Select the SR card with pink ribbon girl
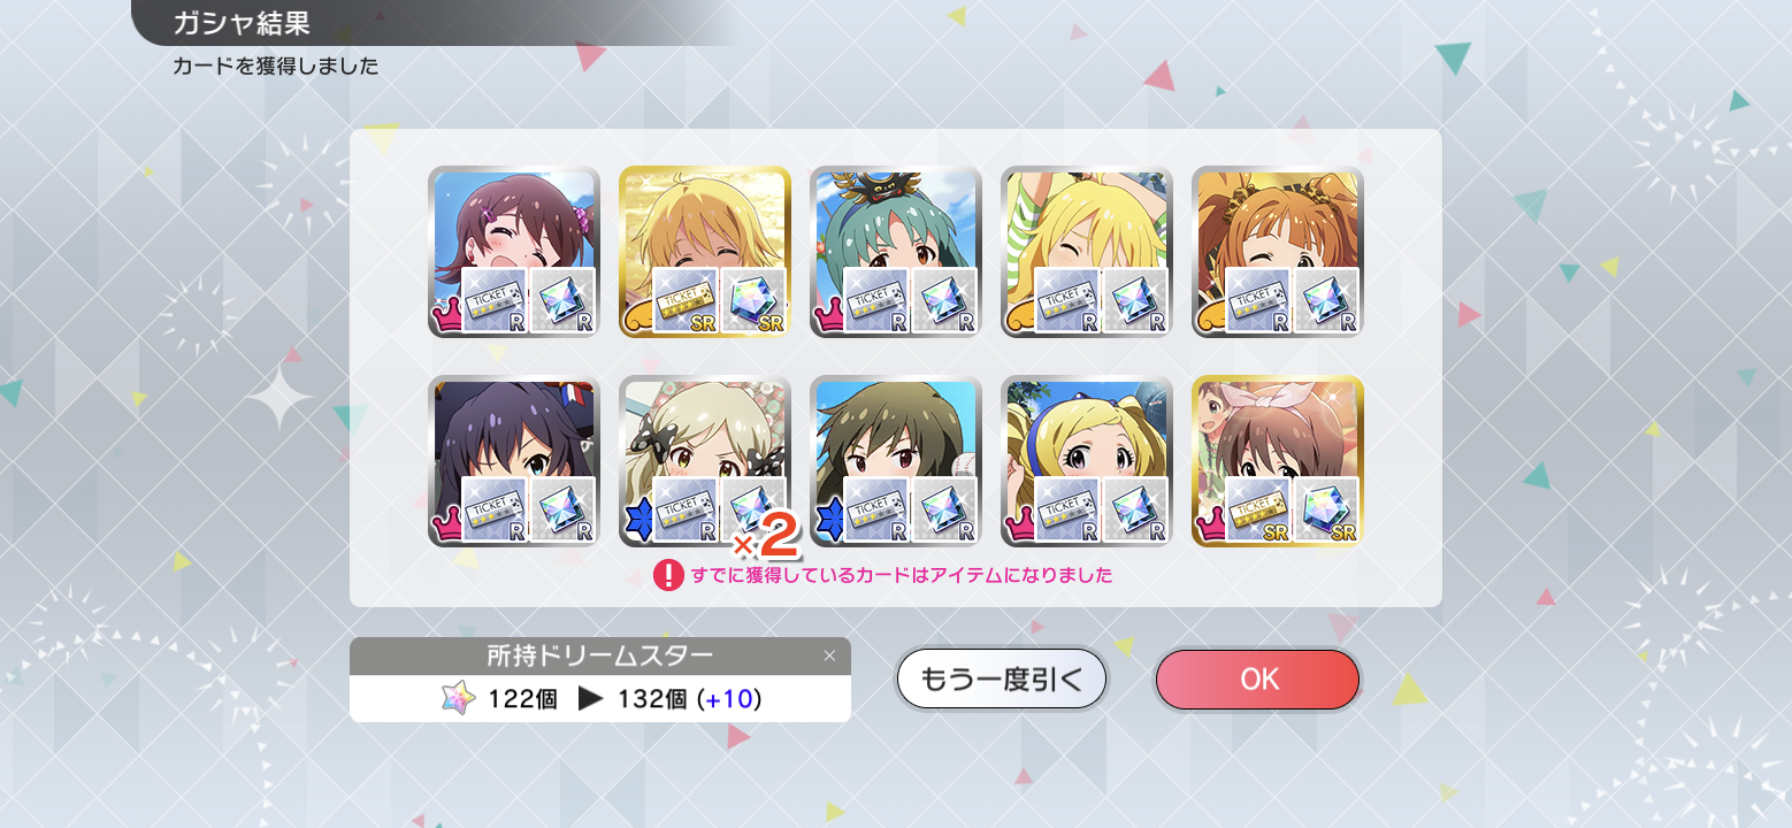Screen dimensions: 1792x828 [x=1278, y=462]
